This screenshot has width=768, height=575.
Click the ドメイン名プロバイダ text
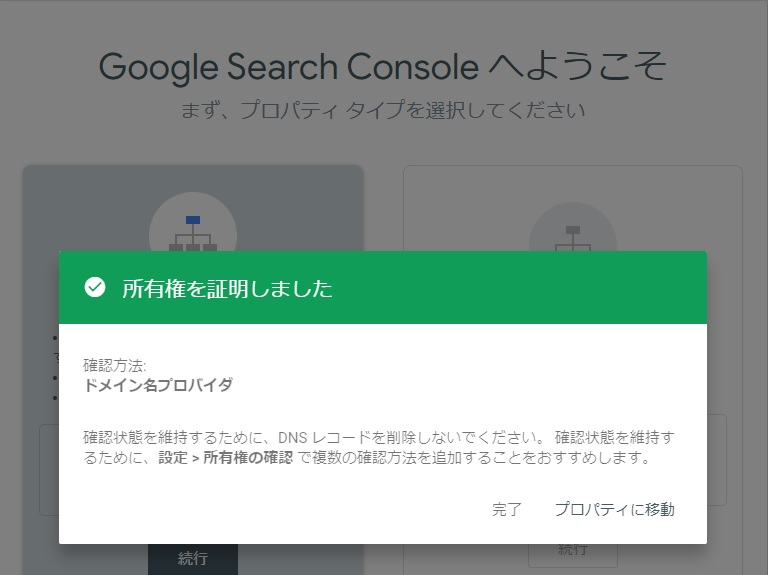click(x=158, y=385)
